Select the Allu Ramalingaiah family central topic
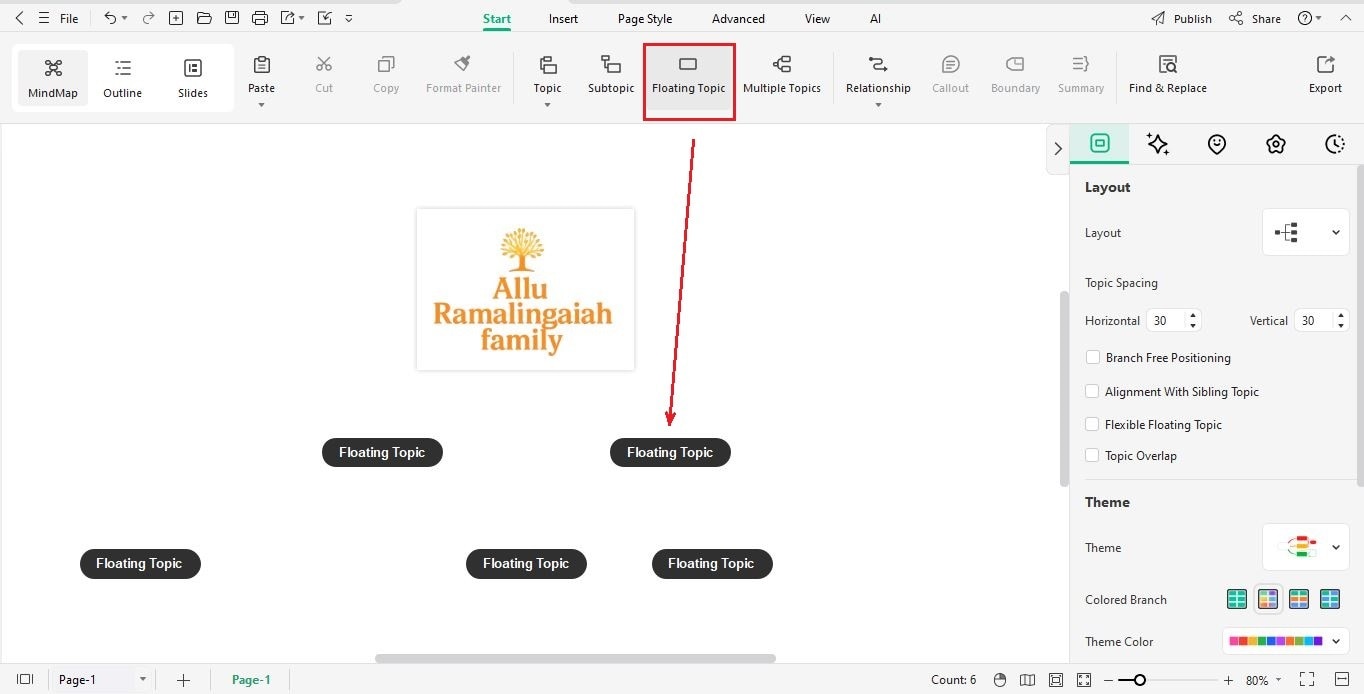Screen dimensions: 1364x694 tap(525, 289)
